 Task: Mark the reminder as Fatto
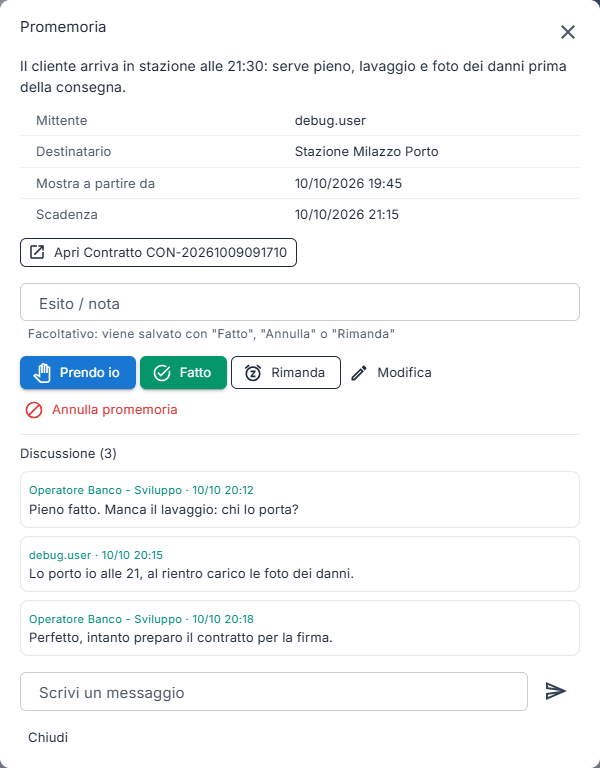tap(183, 373)
